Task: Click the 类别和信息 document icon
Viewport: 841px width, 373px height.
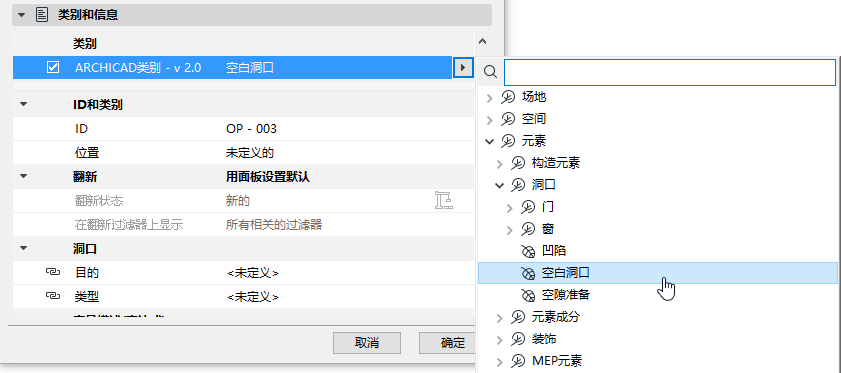Action: (41, 14)
